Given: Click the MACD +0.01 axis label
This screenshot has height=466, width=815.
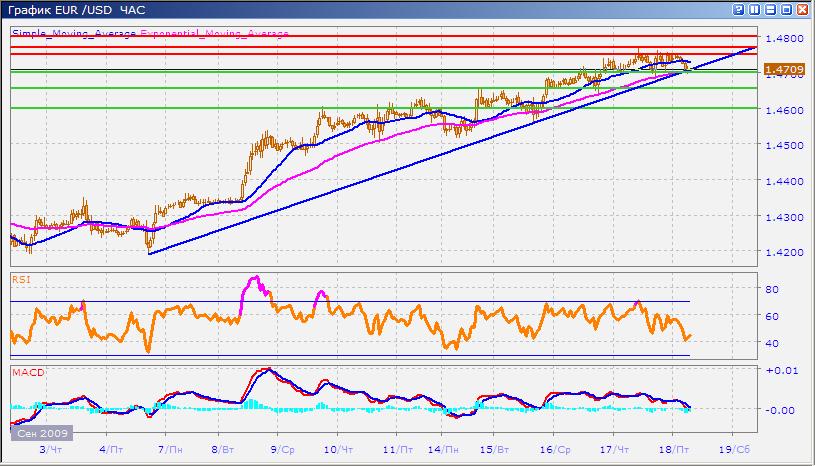Looking at the screenshot, I should click(778, 372).
